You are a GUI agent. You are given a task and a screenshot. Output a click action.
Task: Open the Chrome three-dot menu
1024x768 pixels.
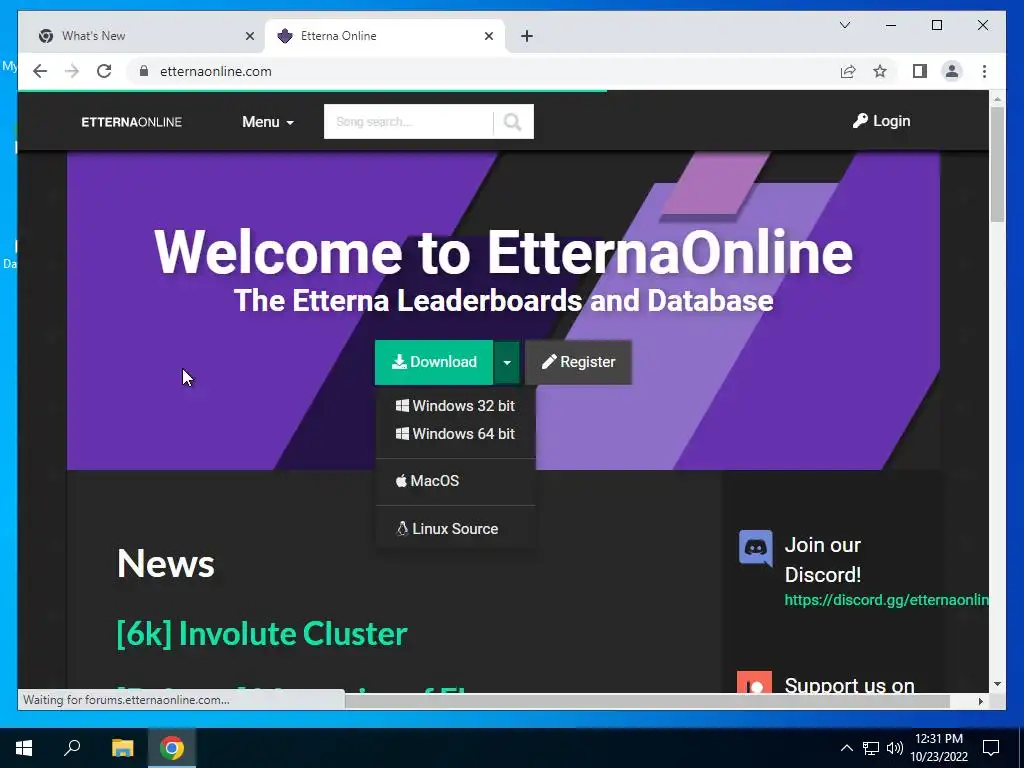click(984, 71)
